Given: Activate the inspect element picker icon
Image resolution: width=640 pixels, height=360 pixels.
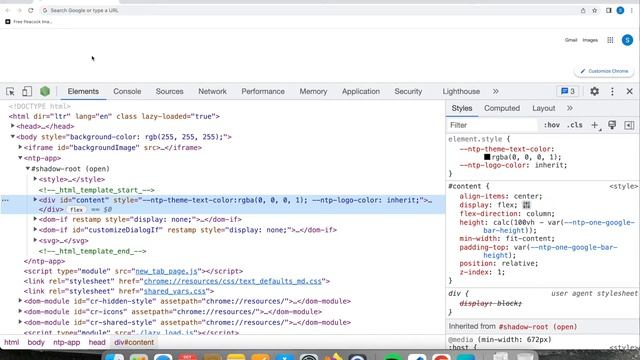Looking at the screenshot, I should coord(10,91).
